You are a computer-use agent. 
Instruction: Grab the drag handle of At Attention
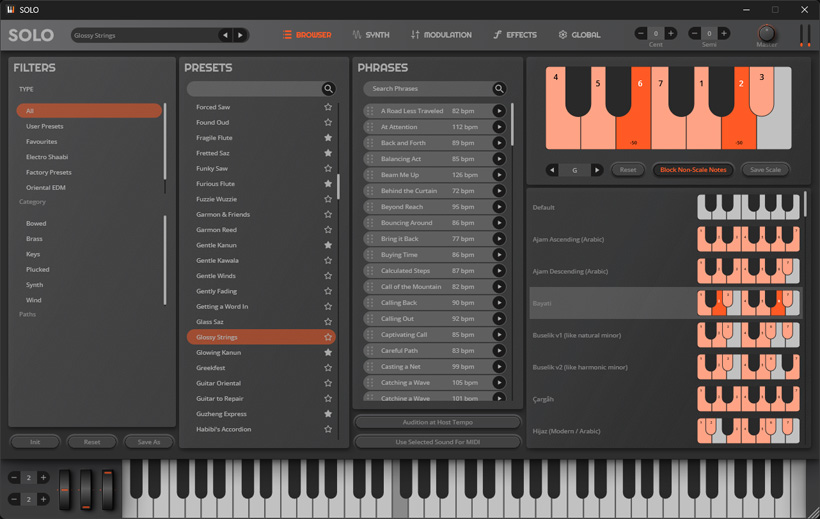point(370,127)
